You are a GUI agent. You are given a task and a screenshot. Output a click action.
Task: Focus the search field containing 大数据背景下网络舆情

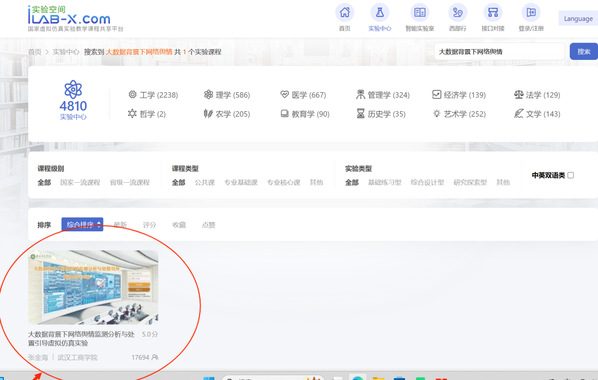coord(499,52)
